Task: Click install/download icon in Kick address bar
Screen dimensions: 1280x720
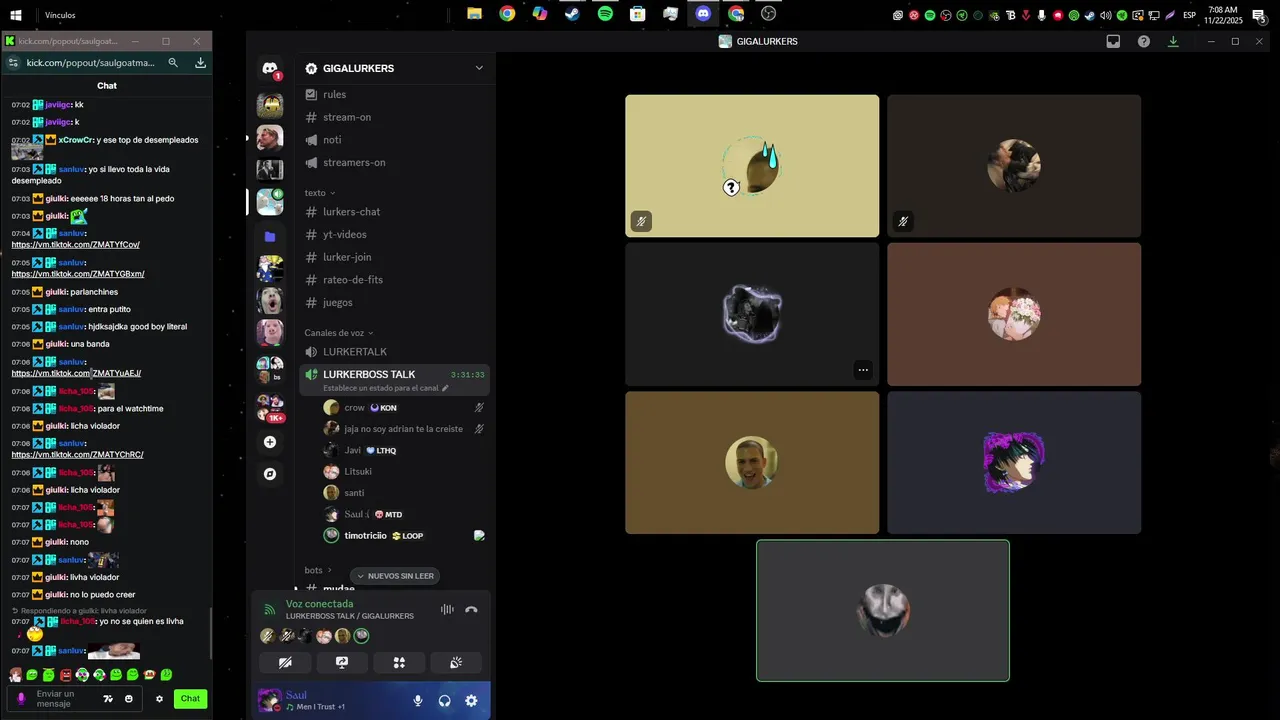Action: pos(200,63)
